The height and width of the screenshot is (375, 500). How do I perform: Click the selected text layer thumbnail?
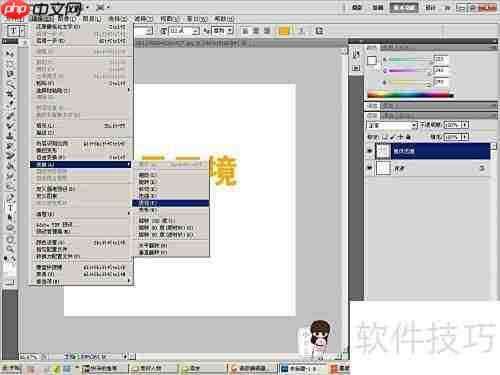(383, 151)
